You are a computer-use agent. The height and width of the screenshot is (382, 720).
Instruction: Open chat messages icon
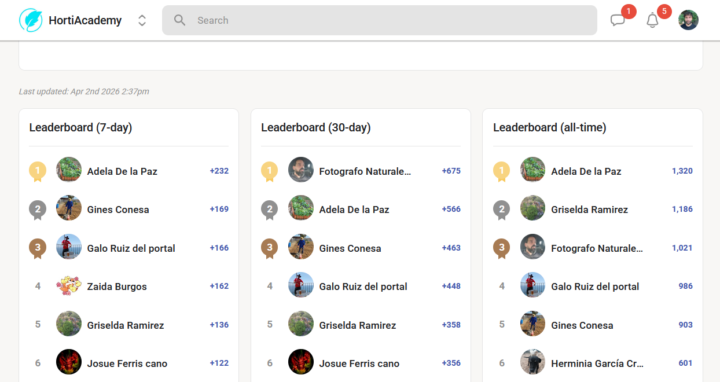coord(618,20)
